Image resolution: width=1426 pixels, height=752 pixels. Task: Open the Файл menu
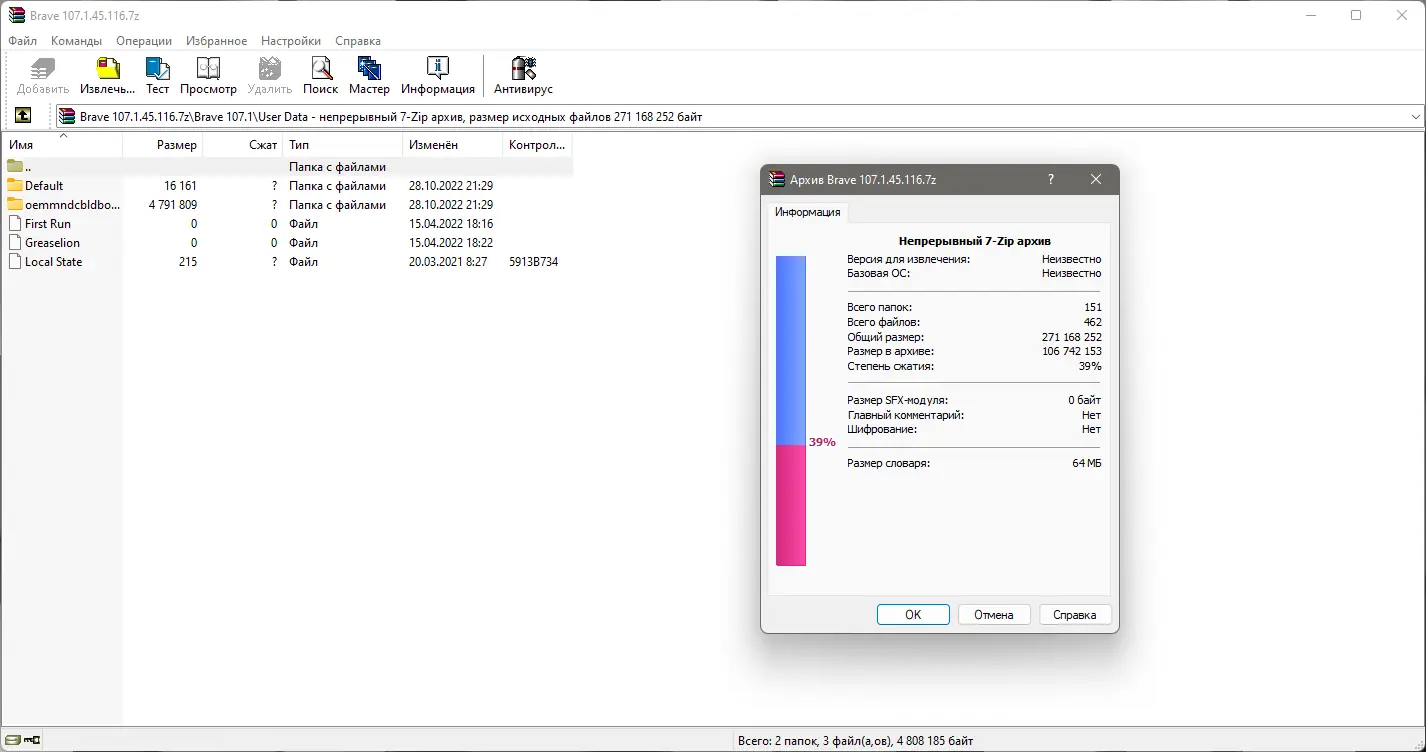[22, 41]
